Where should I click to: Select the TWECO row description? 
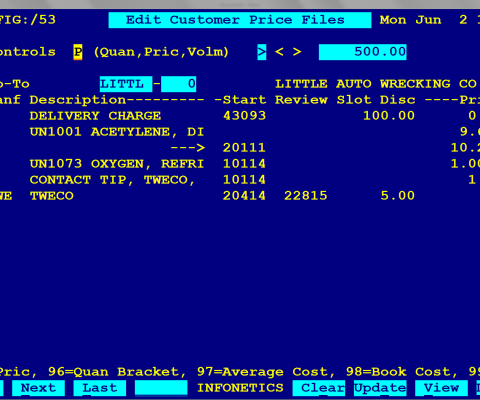(x=52, y=196)
